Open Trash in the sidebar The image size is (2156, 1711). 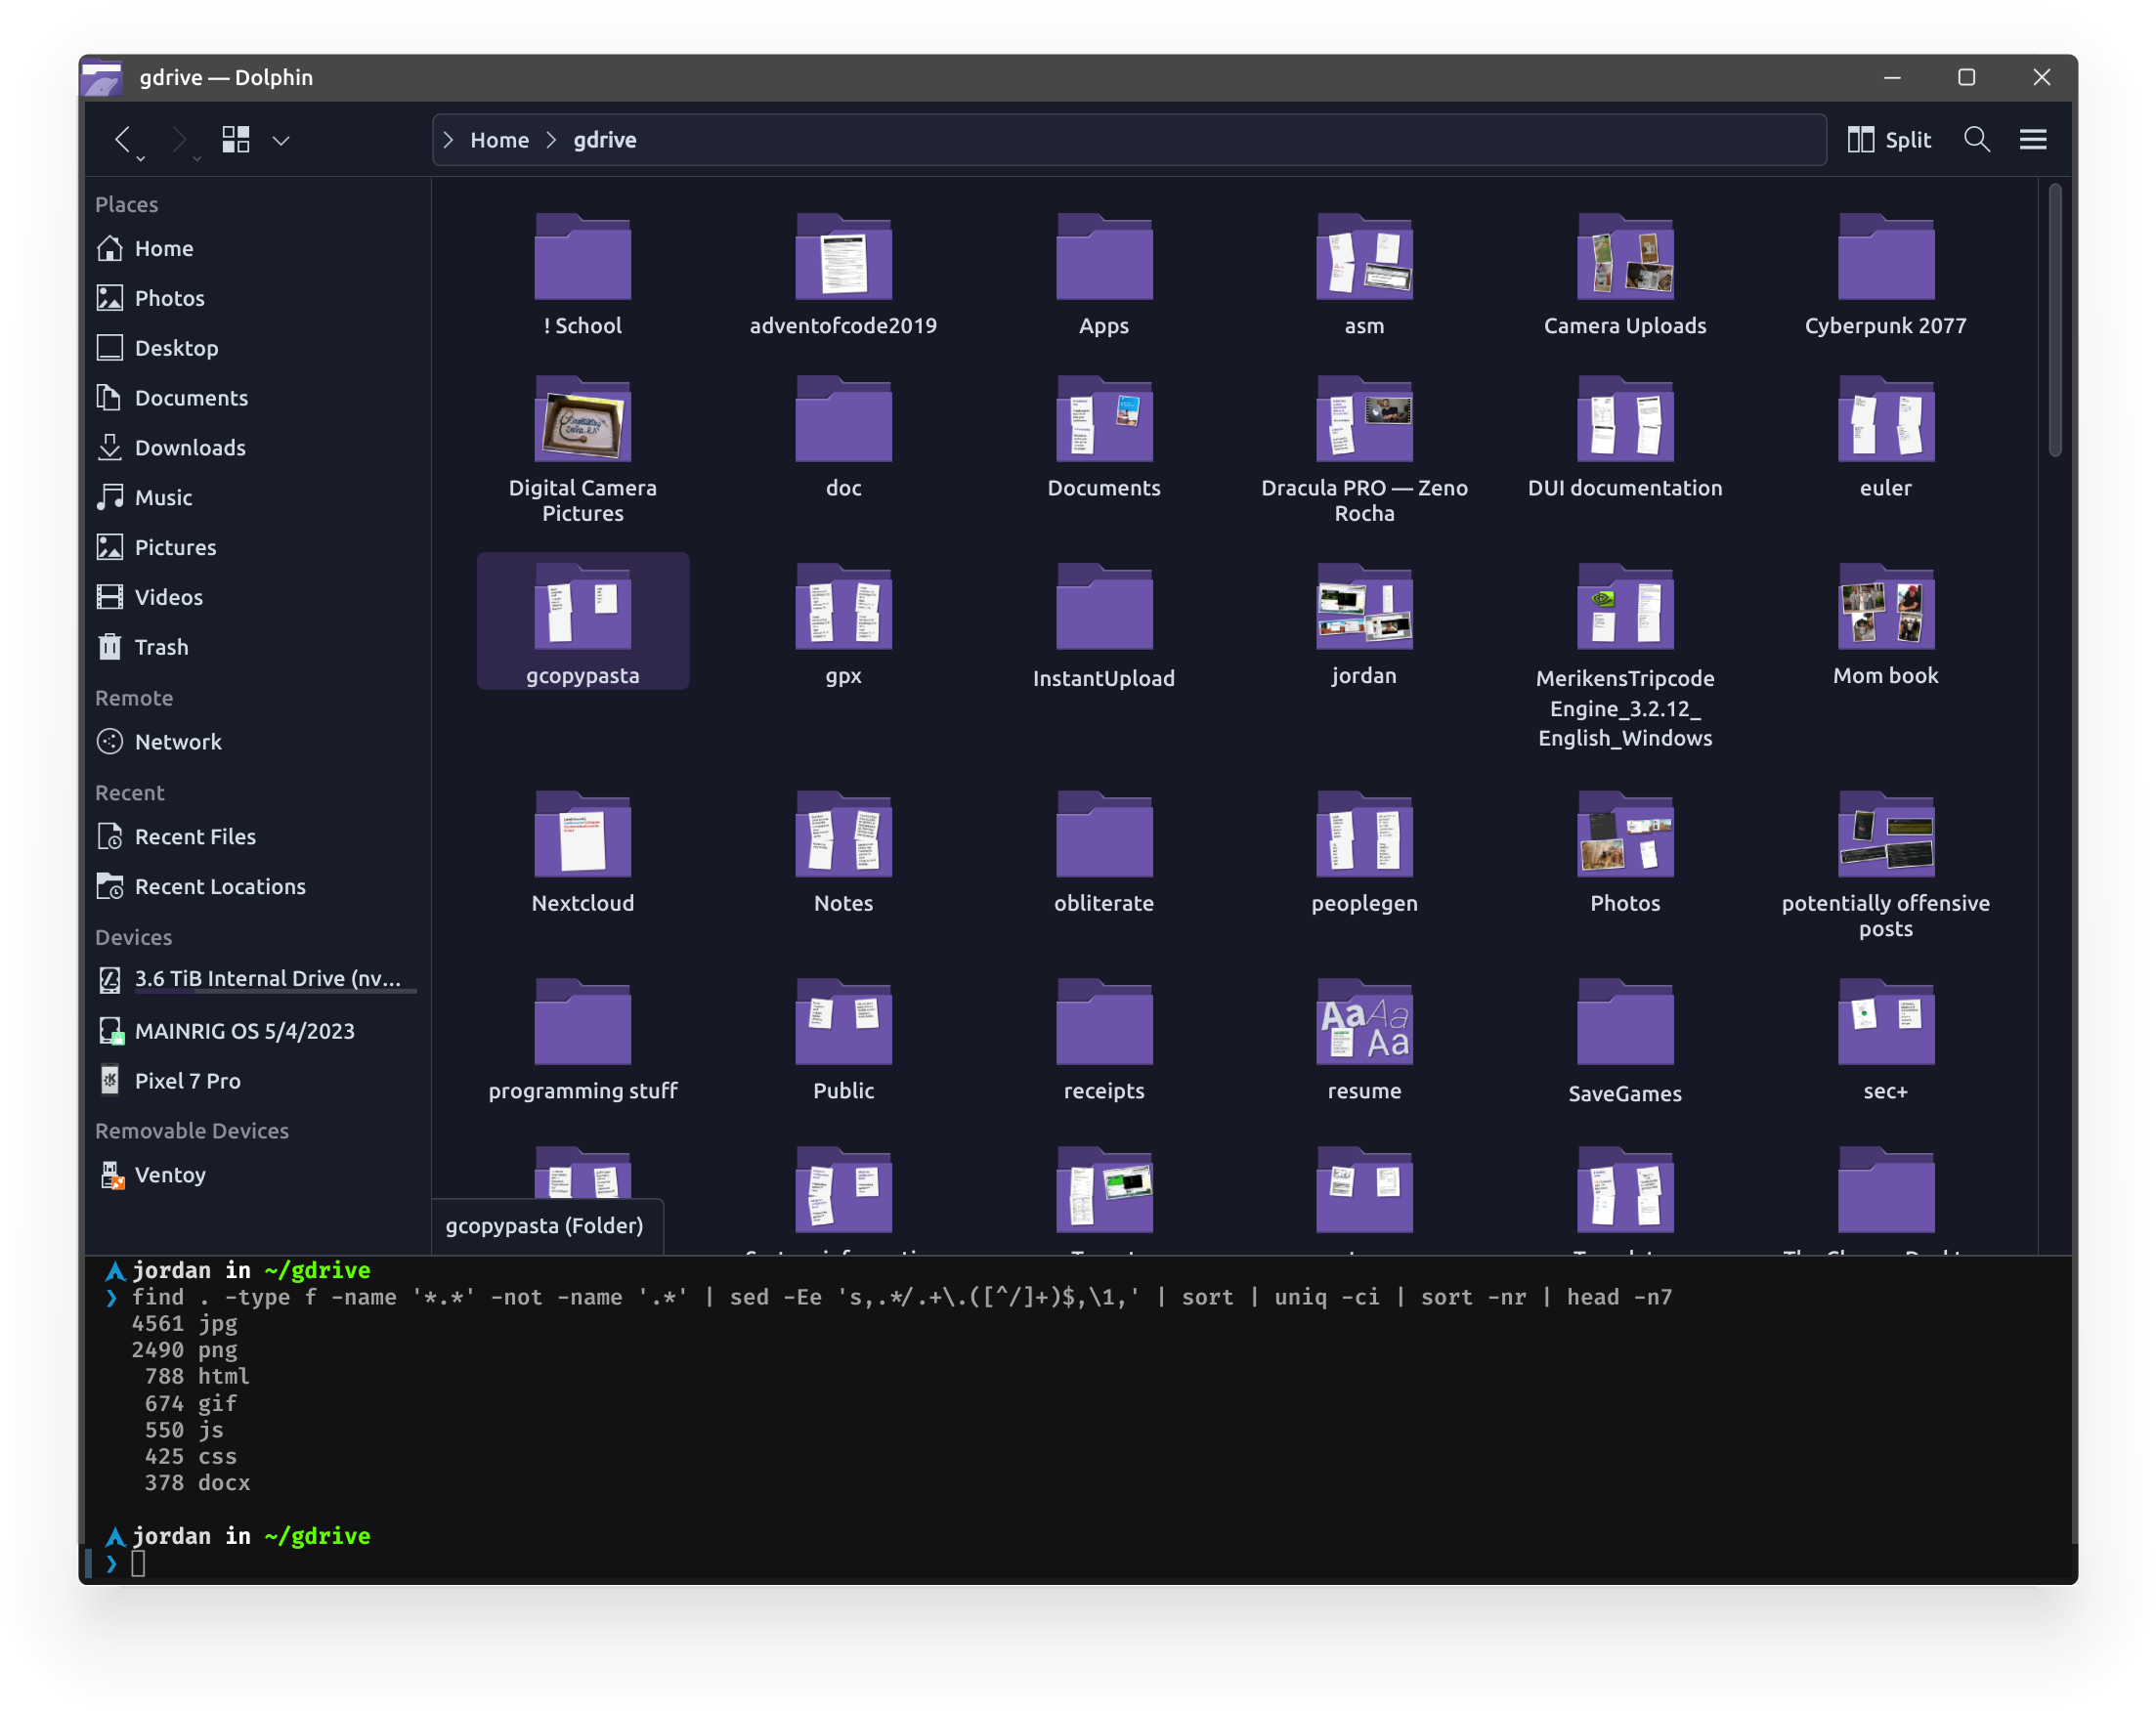pyautogui.click(x=256, y=647)
